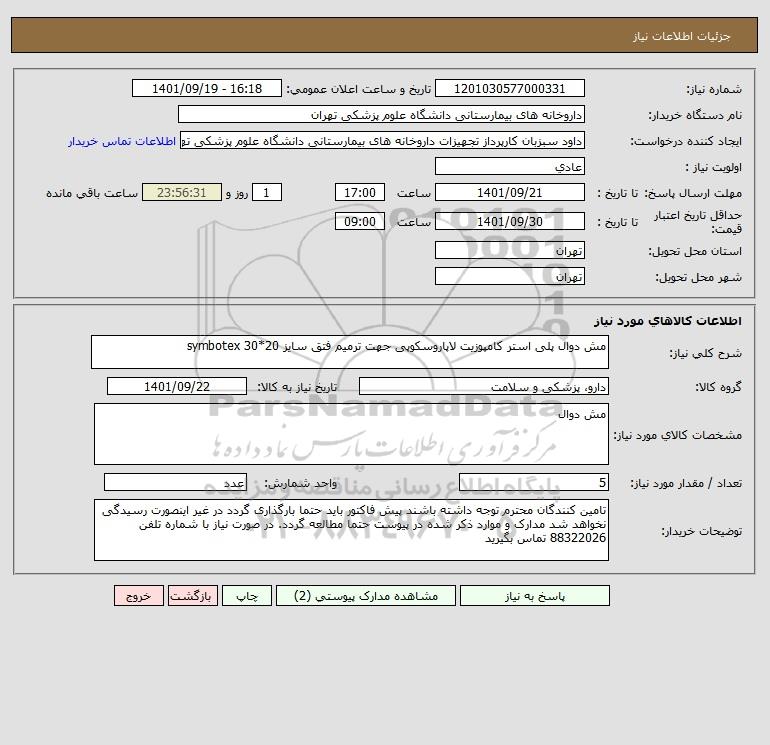Click the 'نام دستگاه خریدار:' label
The width and height of the screenshot is (770, 745).
[x=695, y=115]
